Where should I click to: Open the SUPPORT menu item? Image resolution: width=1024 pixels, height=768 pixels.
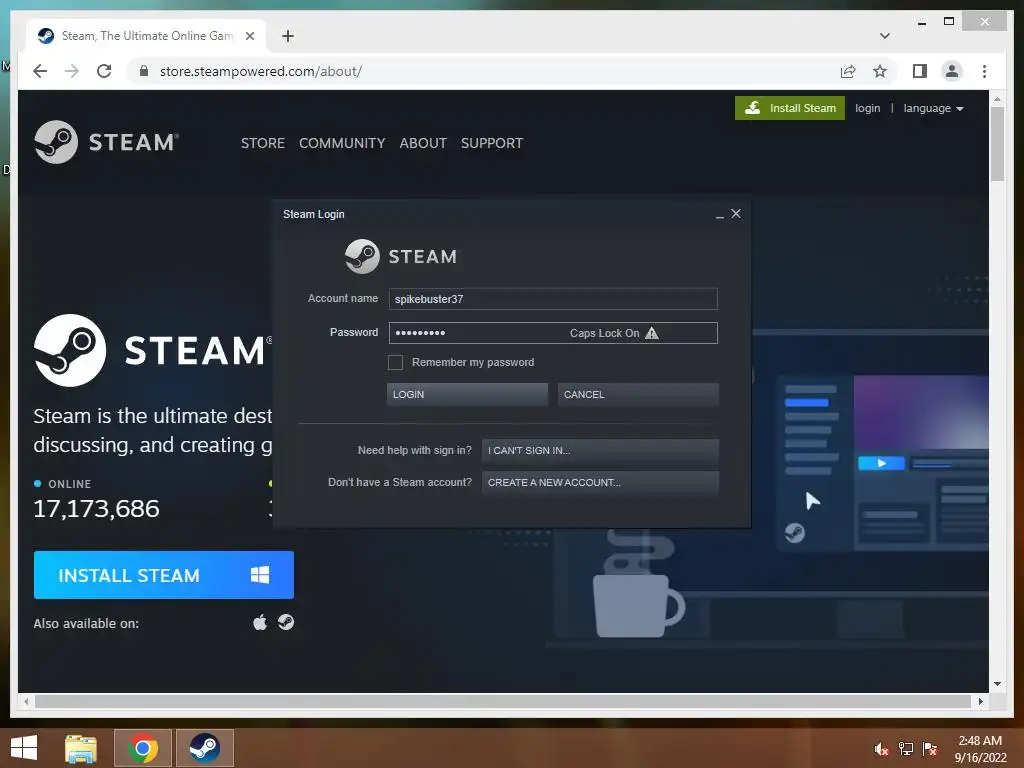point(492,143)
